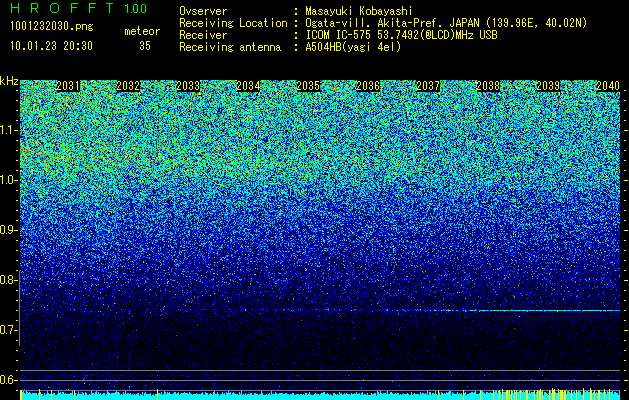Click the kHz axis unit label
The image size is (629, 400).
[x=9, y=81]
